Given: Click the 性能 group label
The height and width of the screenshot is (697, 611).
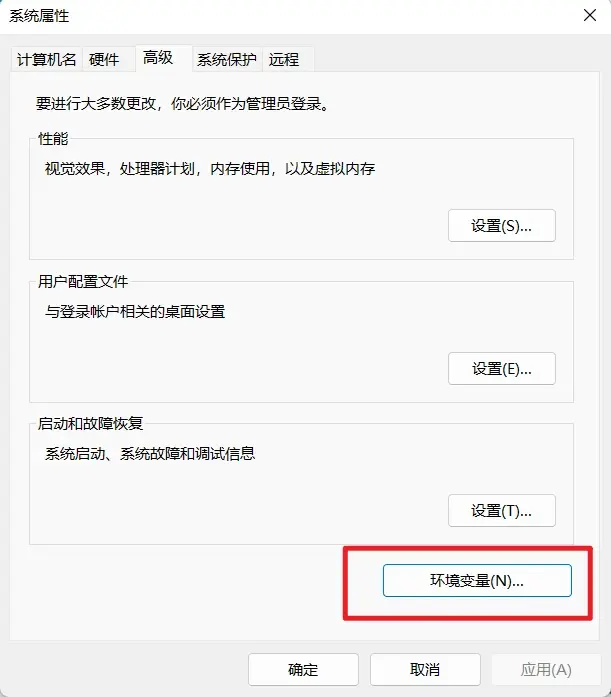Looking at the screenshot, I should click(x=53, y=139).
